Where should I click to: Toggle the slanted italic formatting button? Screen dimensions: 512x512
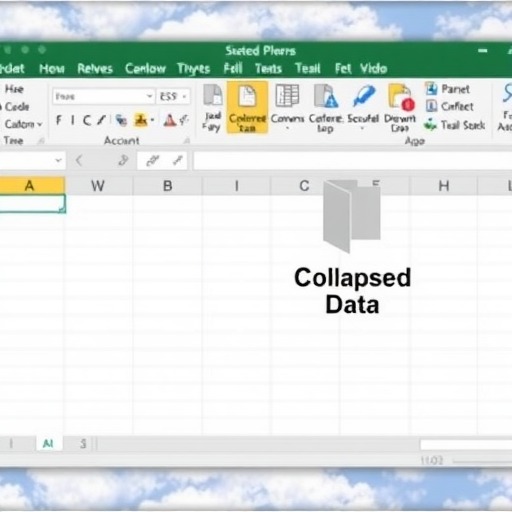[101, 120]
